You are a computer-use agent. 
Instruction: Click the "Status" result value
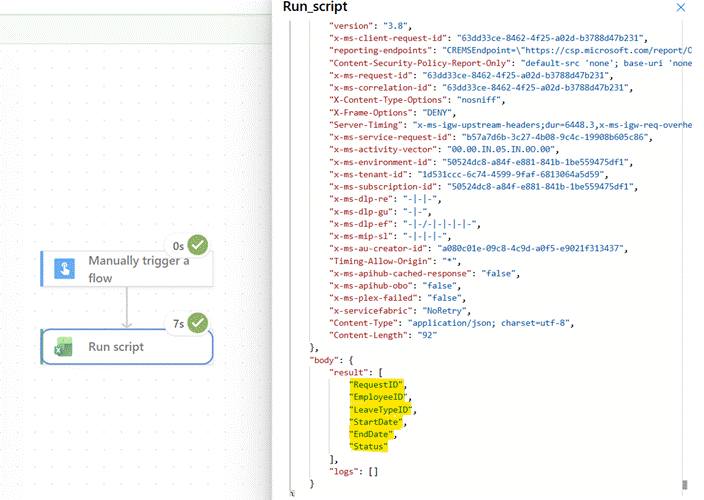(368, 447)
